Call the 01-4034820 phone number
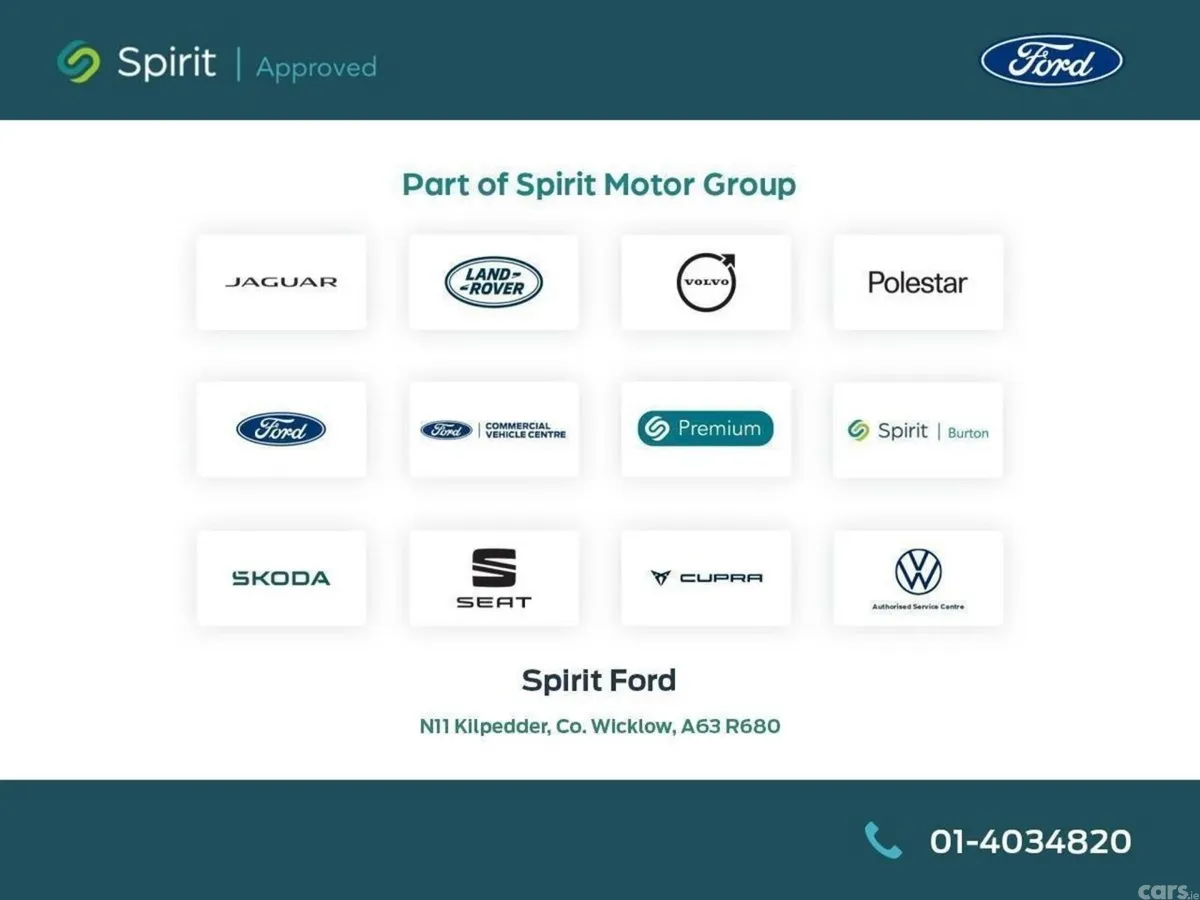Image resolution: width=1200 pixels, height=900 pixels. coord(1031,841)
